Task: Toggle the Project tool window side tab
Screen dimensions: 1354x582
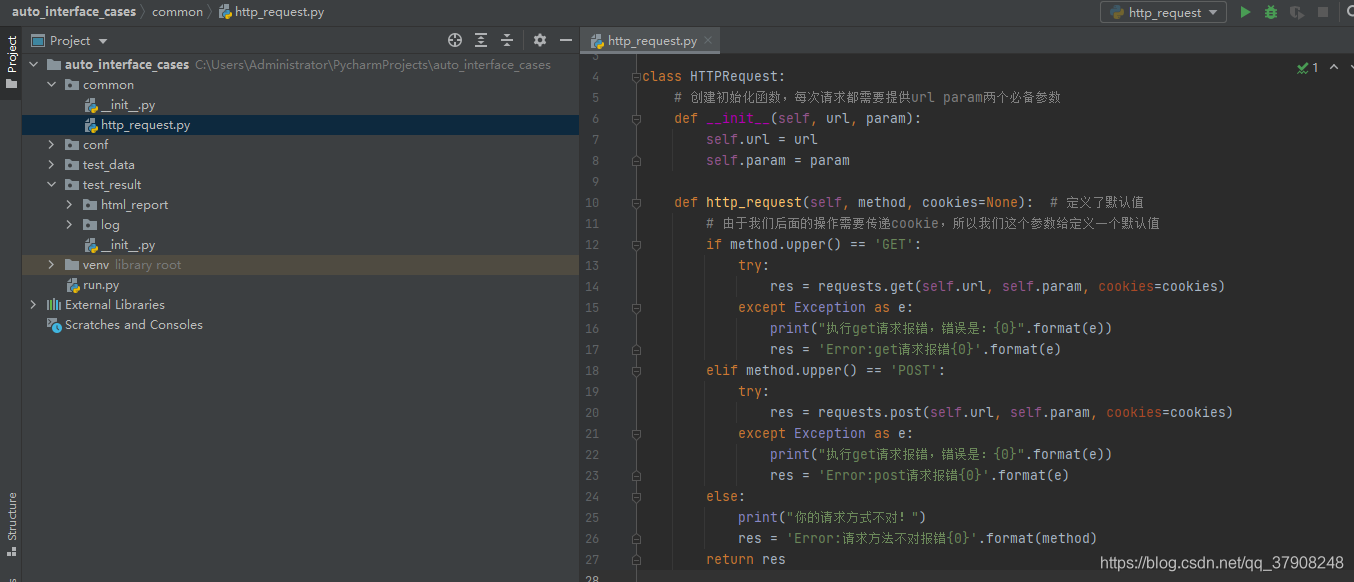Action: coord(11,62)
